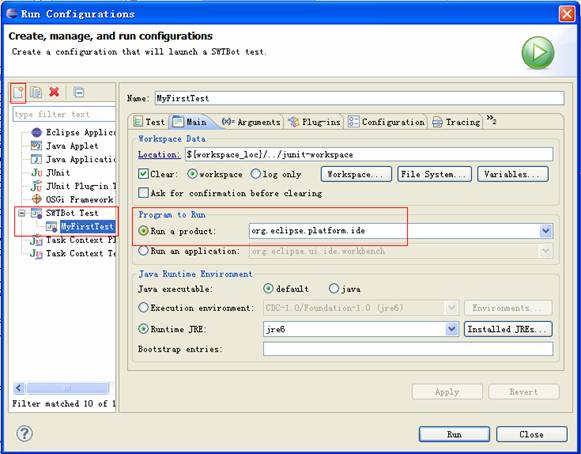Click the OSGi Framework icon
The width and height of the screenshot is (581, 454).
coord(37,199)
